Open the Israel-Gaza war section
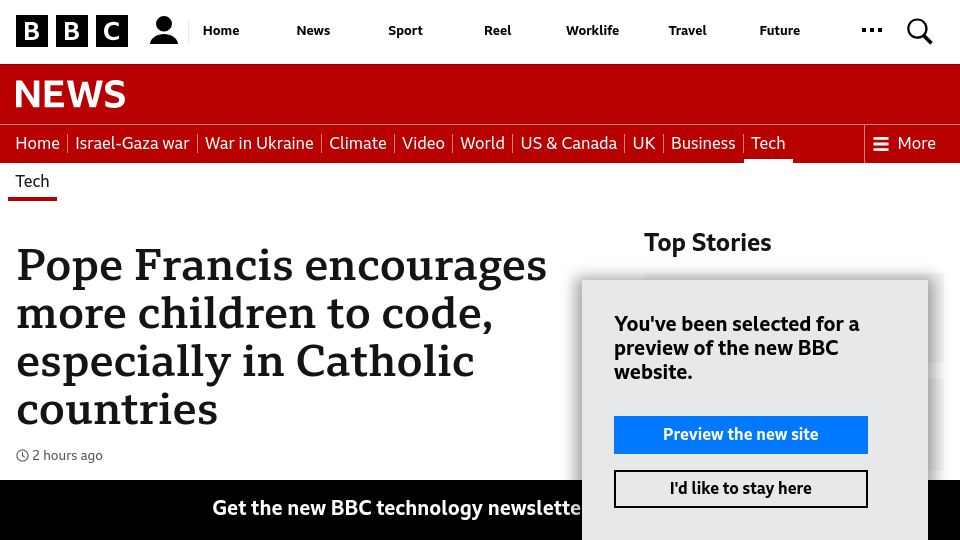The width and height of the screenshot is (960, 540). pyautogui.click(x=132, y=143)
